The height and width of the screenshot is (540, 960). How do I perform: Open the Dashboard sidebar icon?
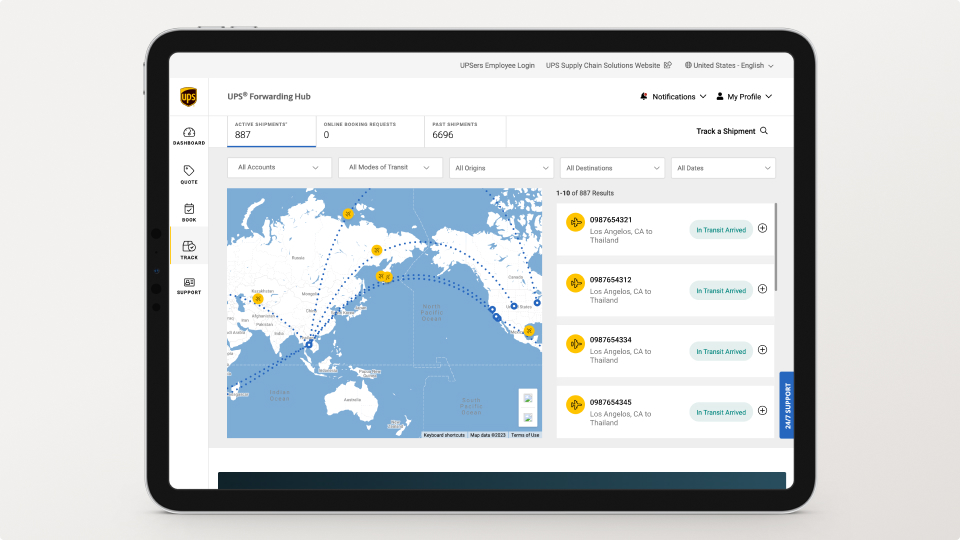tap(188, 133)
